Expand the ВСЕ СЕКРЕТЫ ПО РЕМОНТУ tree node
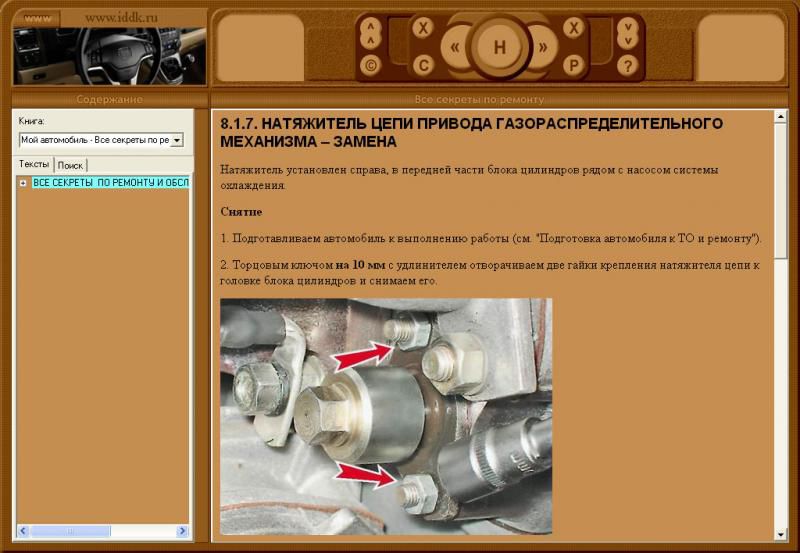Viewport: 800px width, 553px height. point(23,183)
